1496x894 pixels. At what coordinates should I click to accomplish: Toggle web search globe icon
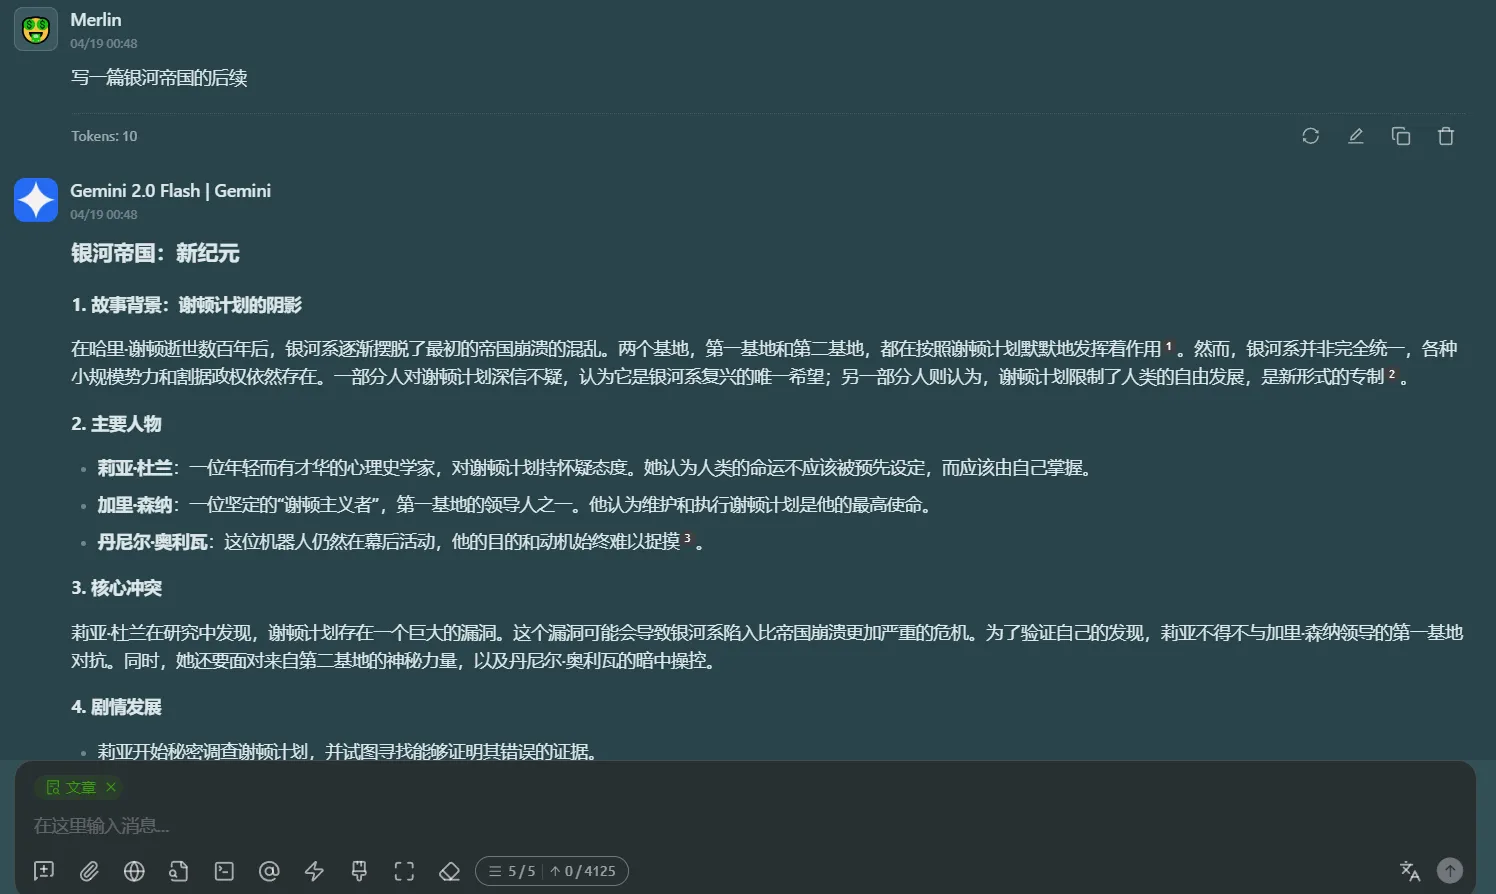tap(134, 871)
